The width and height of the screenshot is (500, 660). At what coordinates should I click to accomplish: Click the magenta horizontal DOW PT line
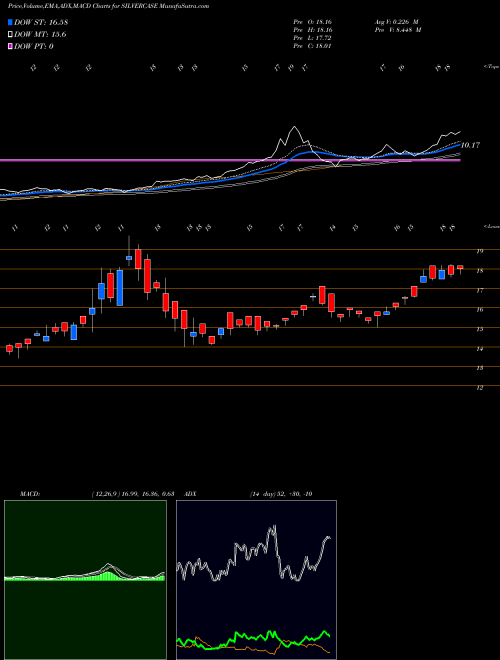coord(230,160)
